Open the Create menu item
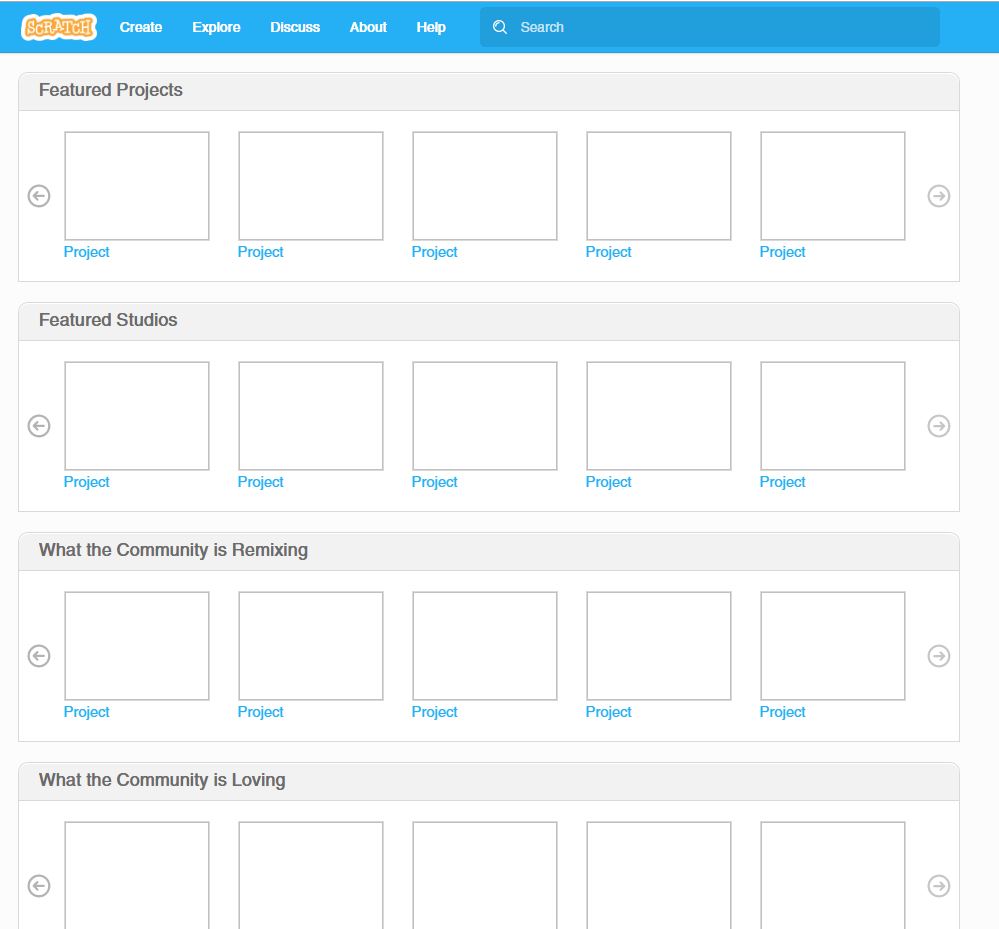 coord(141,27)
